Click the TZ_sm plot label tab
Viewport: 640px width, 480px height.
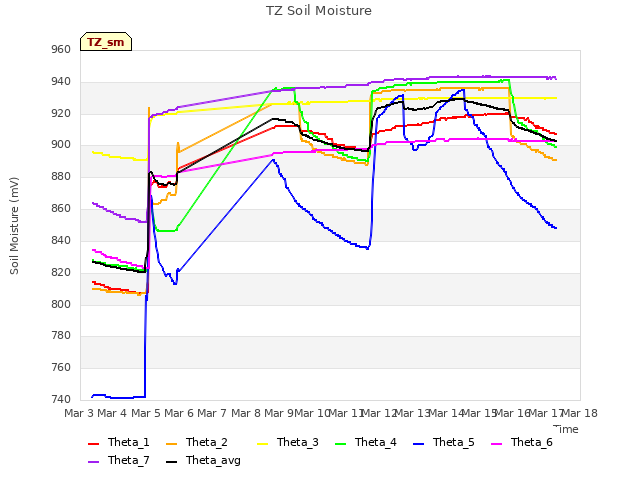click(x=106, y=42)
